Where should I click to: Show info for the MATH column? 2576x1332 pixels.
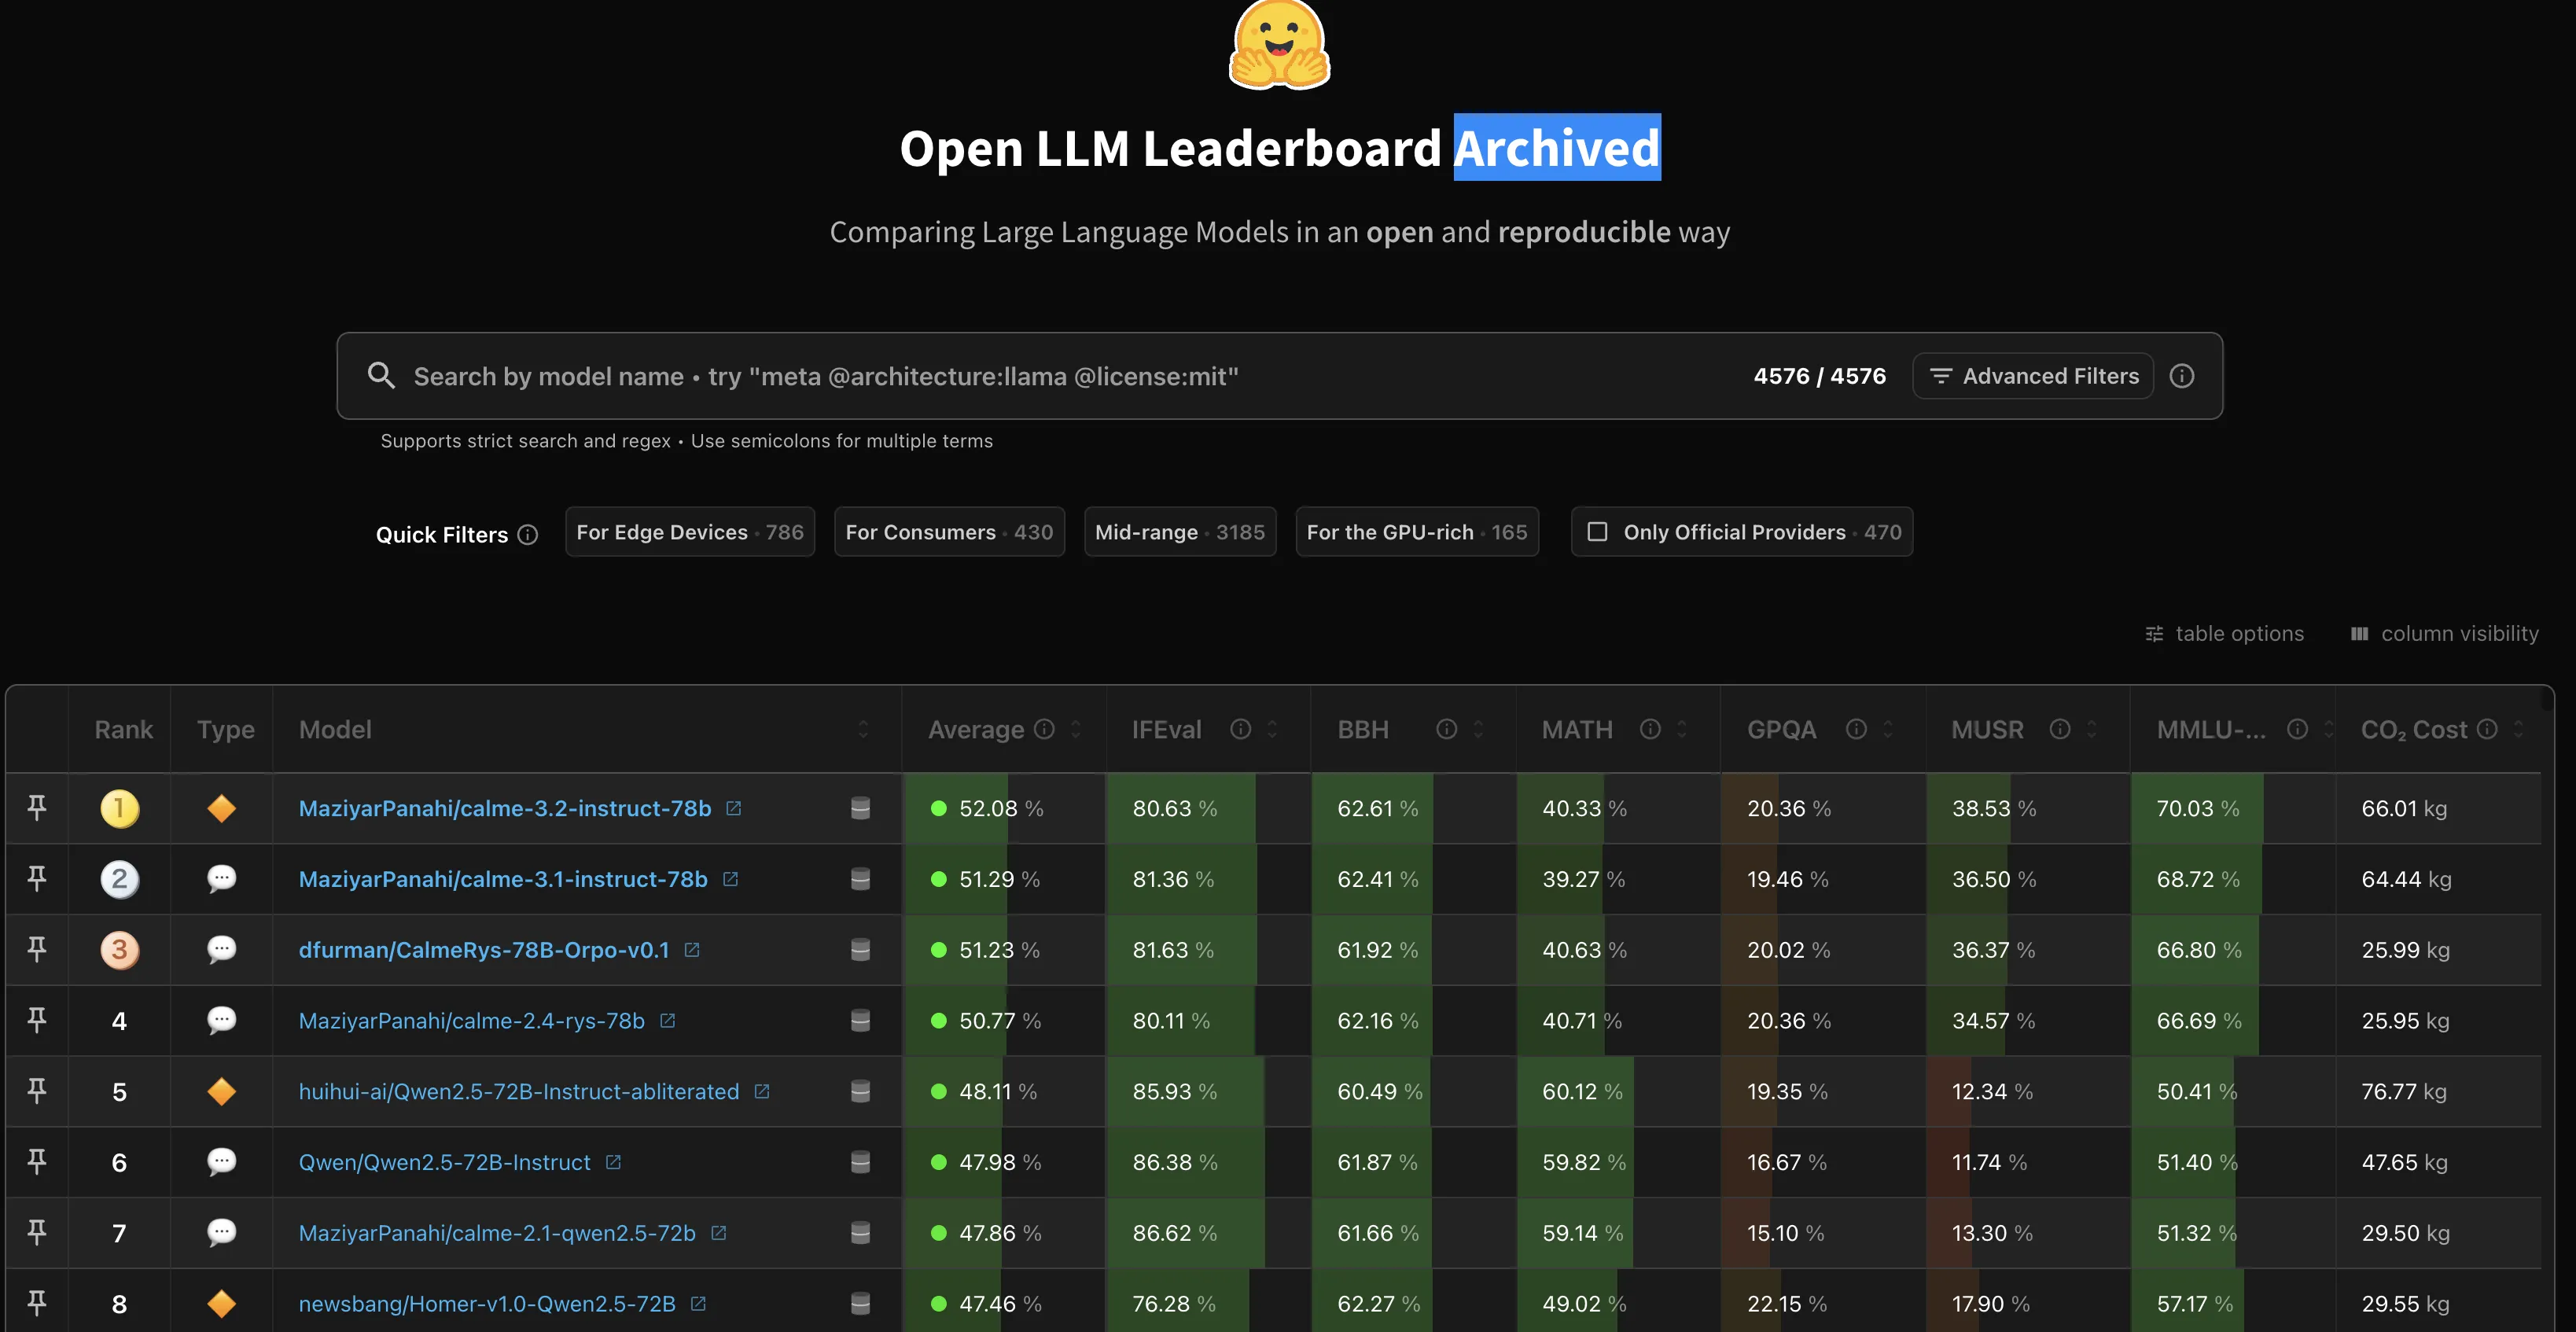click(x=1650, y=729)
